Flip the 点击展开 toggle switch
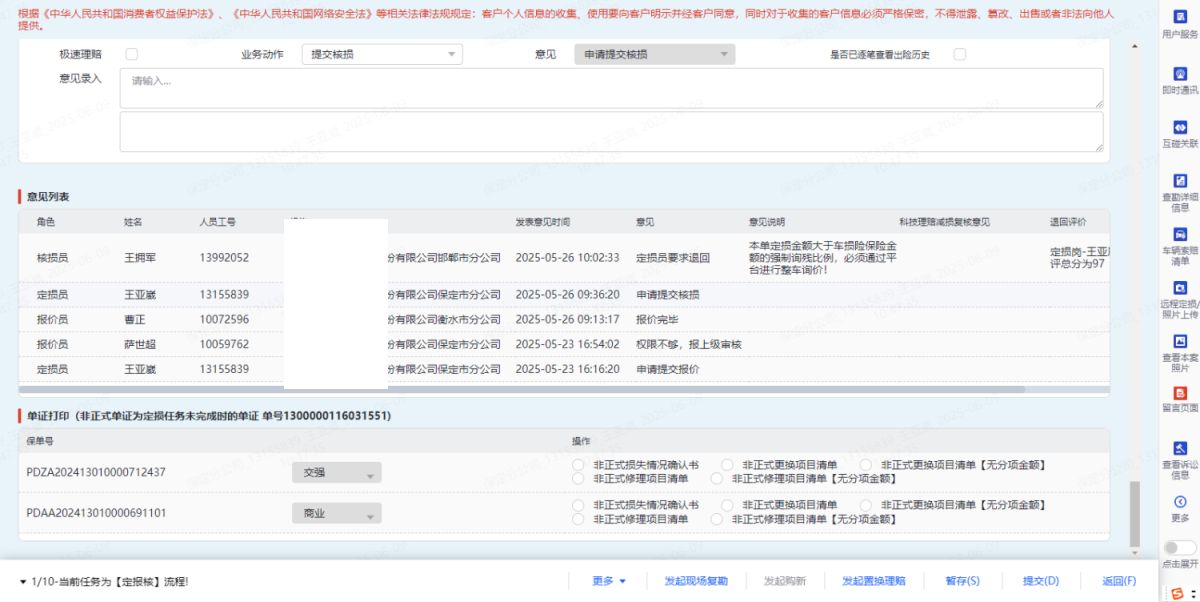 click(x=1180, y=547)
